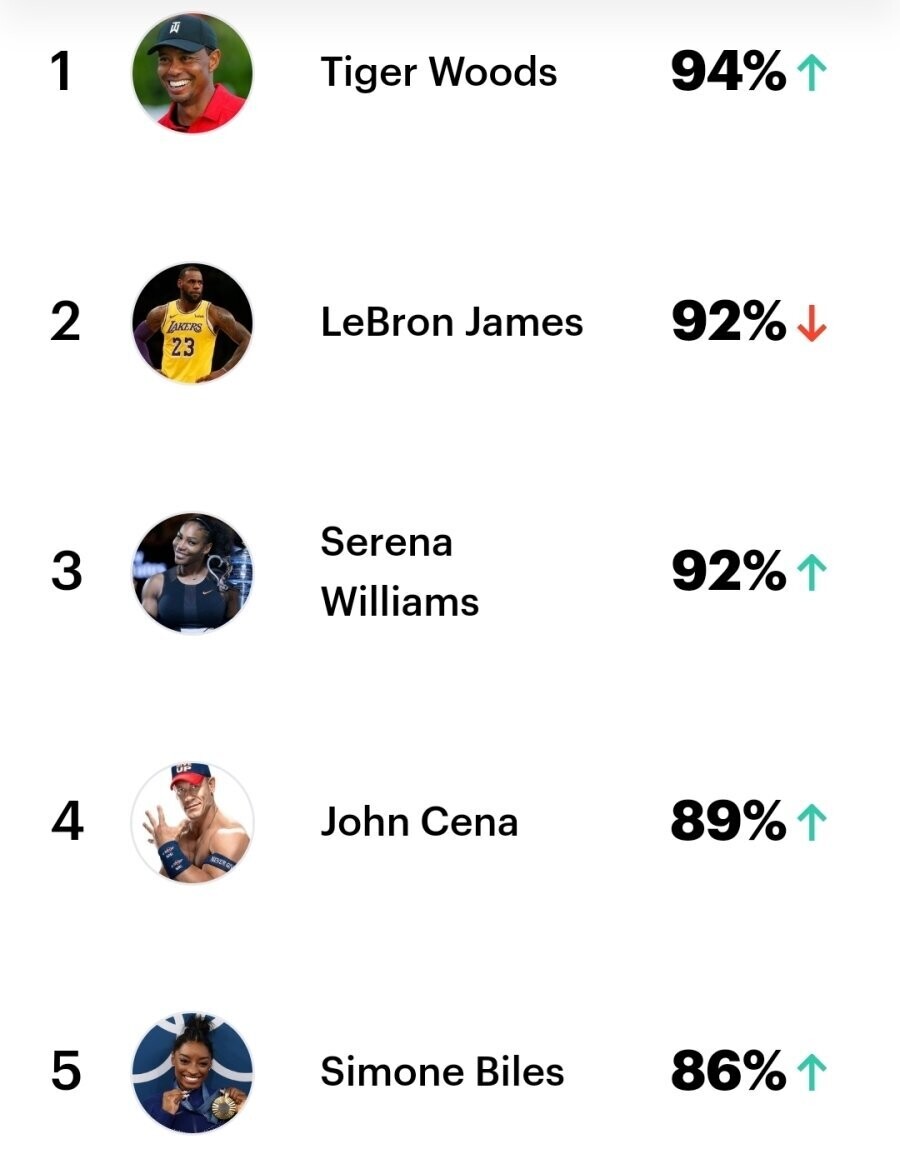
Task: Click the up arrow in Simone Biles' row
Action: 810,1073
